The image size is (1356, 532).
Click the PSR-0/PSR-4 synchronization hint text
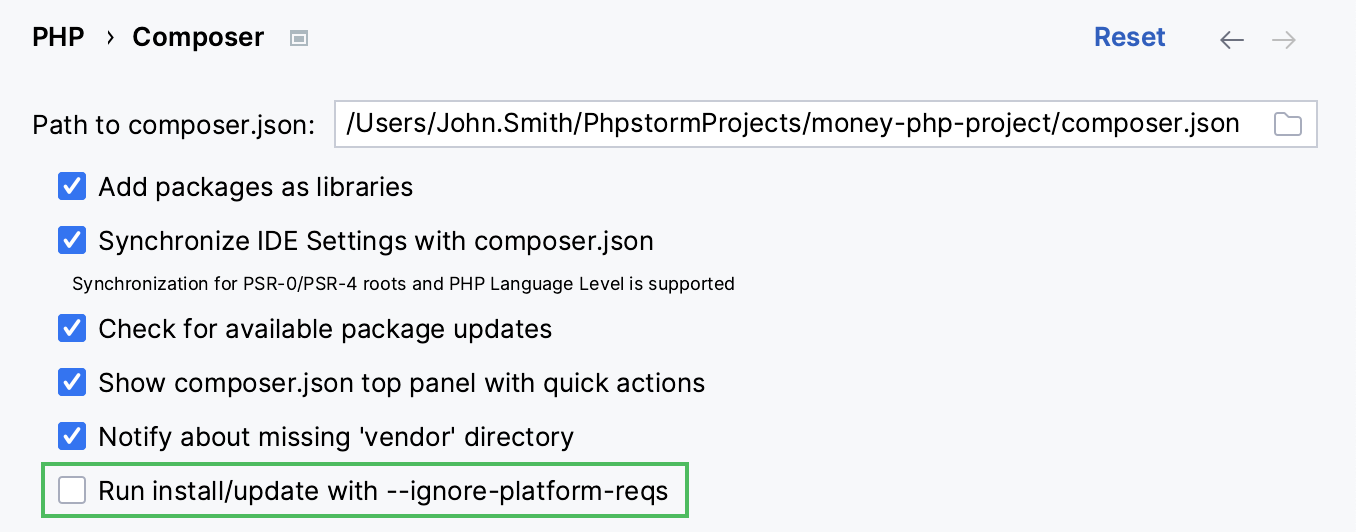click(403, 284)
